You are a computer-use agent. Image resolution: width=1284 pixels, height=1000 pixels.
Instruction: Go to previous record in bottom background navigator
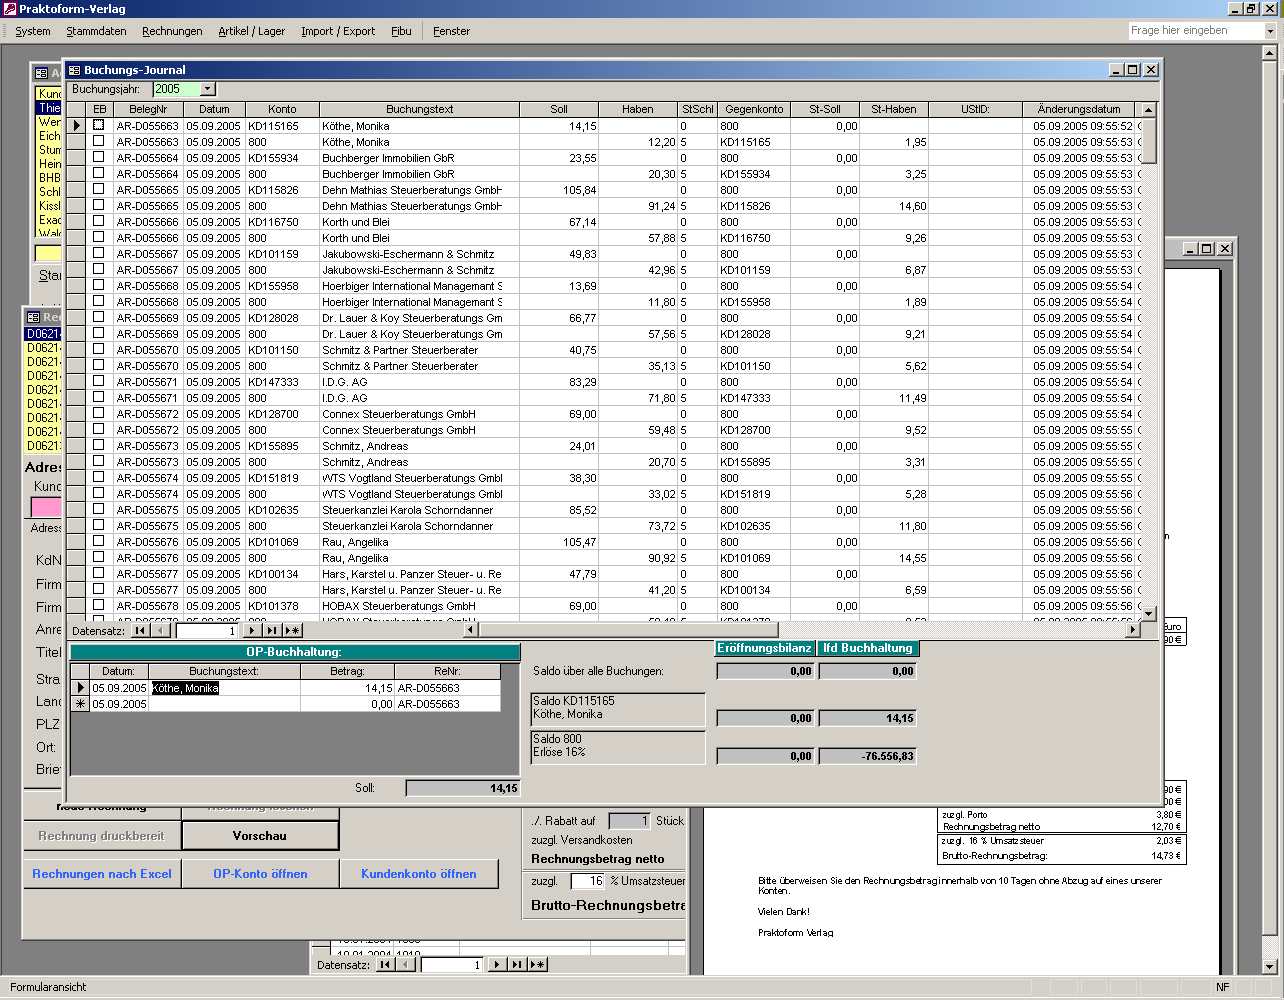coord(406,965)
